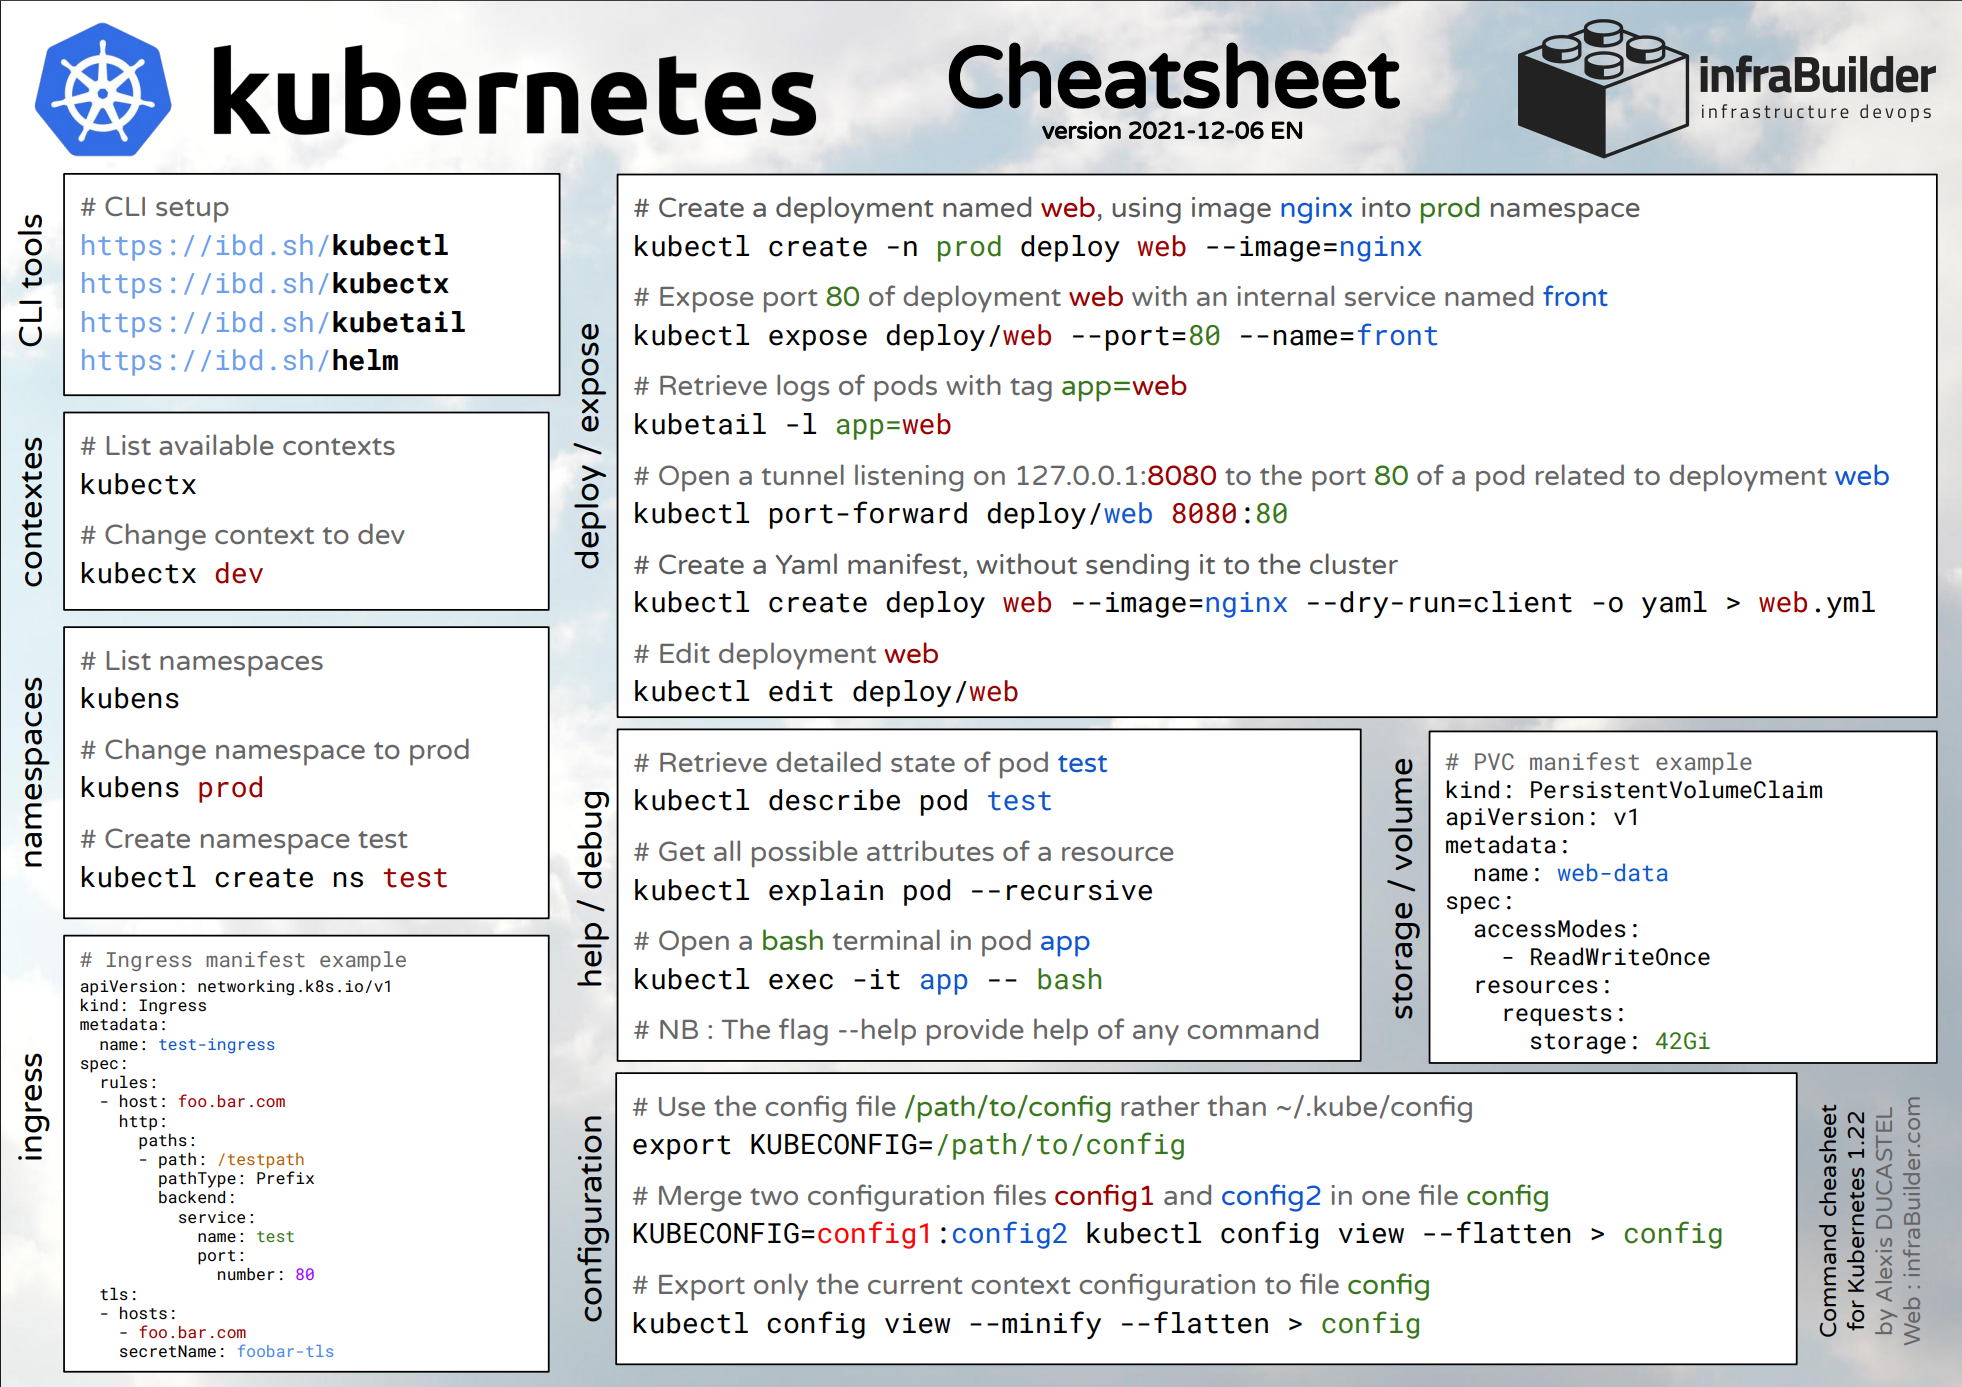Click the 'CLI tools' section label
1962x1387 pixels.
pos(32,280)
